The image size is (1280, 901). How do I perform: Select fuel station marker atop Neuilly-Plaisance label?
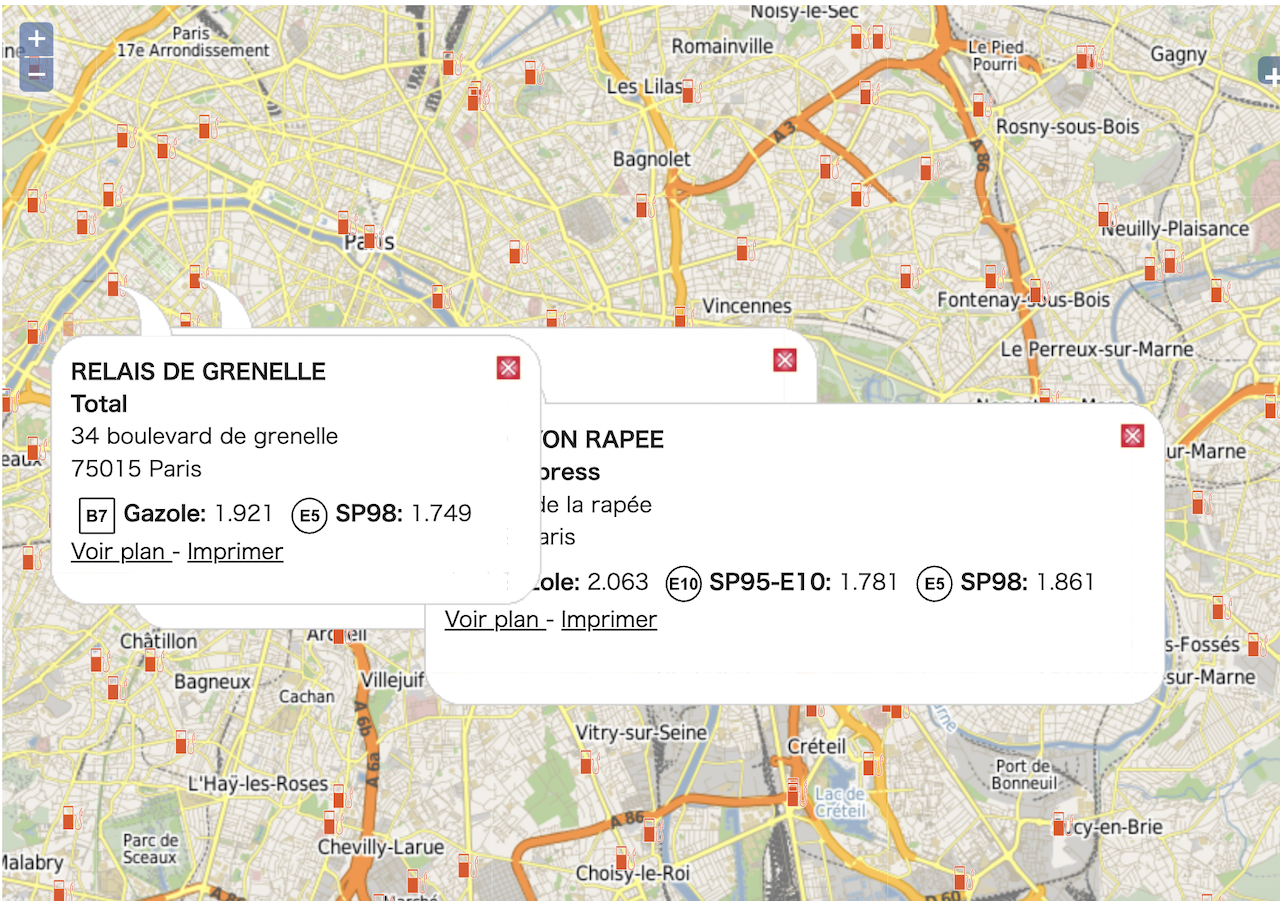coord(1106,215)
